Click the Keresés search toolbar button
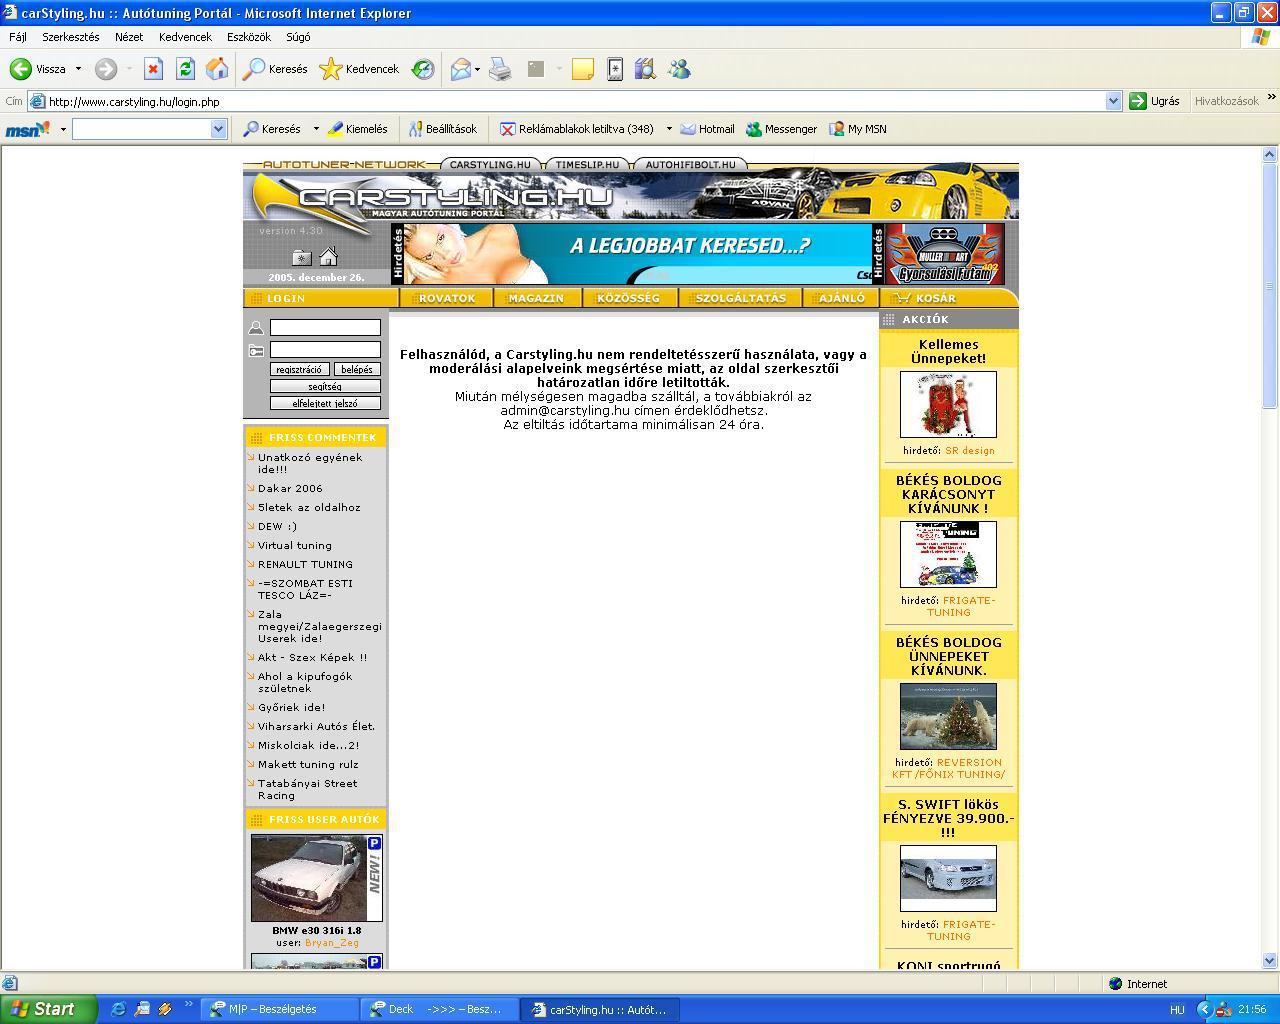The image size is (1280, 1024). click(276, 69)
